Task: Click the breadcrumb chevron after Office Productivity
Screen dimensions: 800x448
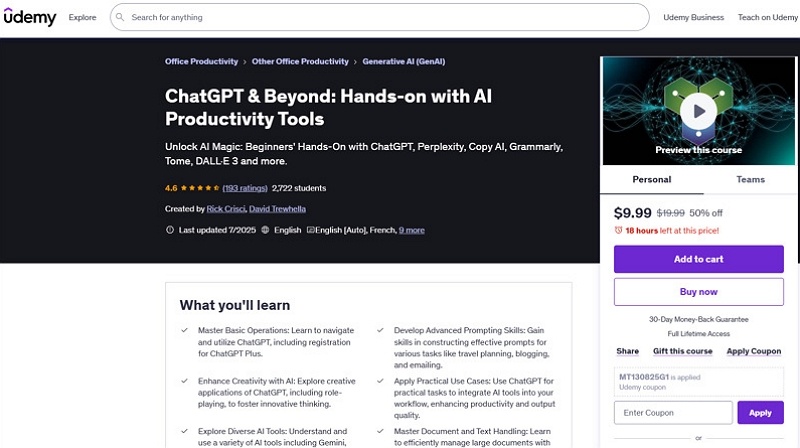Action: [245, 62]
